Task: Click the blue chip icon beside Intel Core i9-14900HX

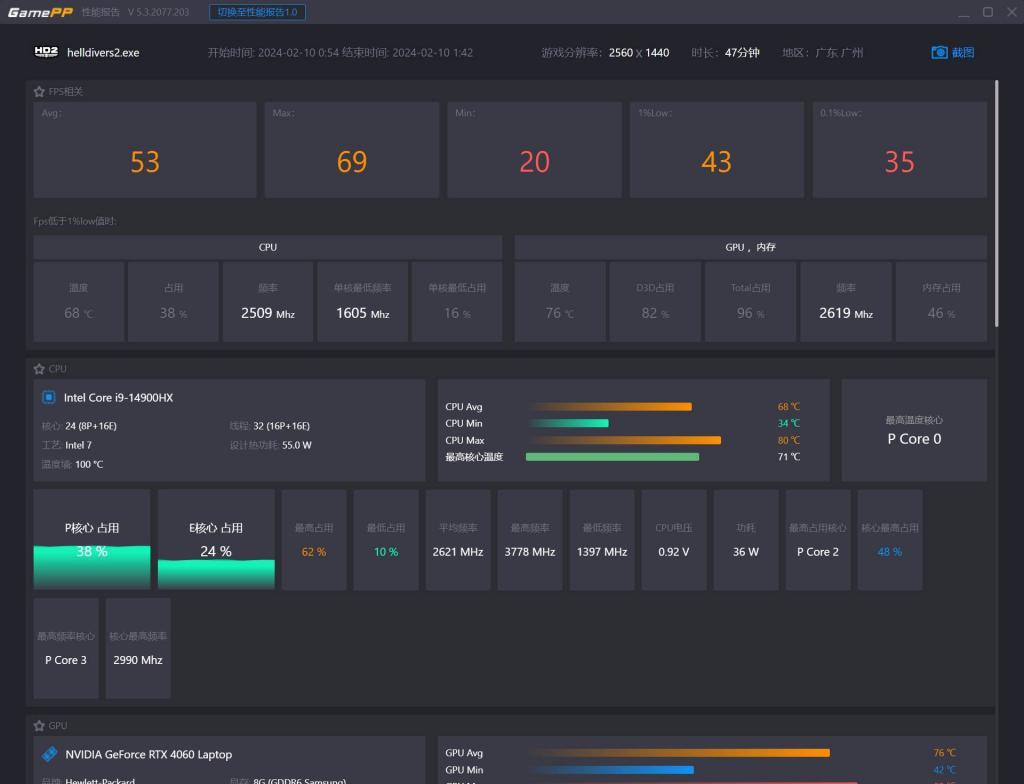Action: [x=48, y=398]
